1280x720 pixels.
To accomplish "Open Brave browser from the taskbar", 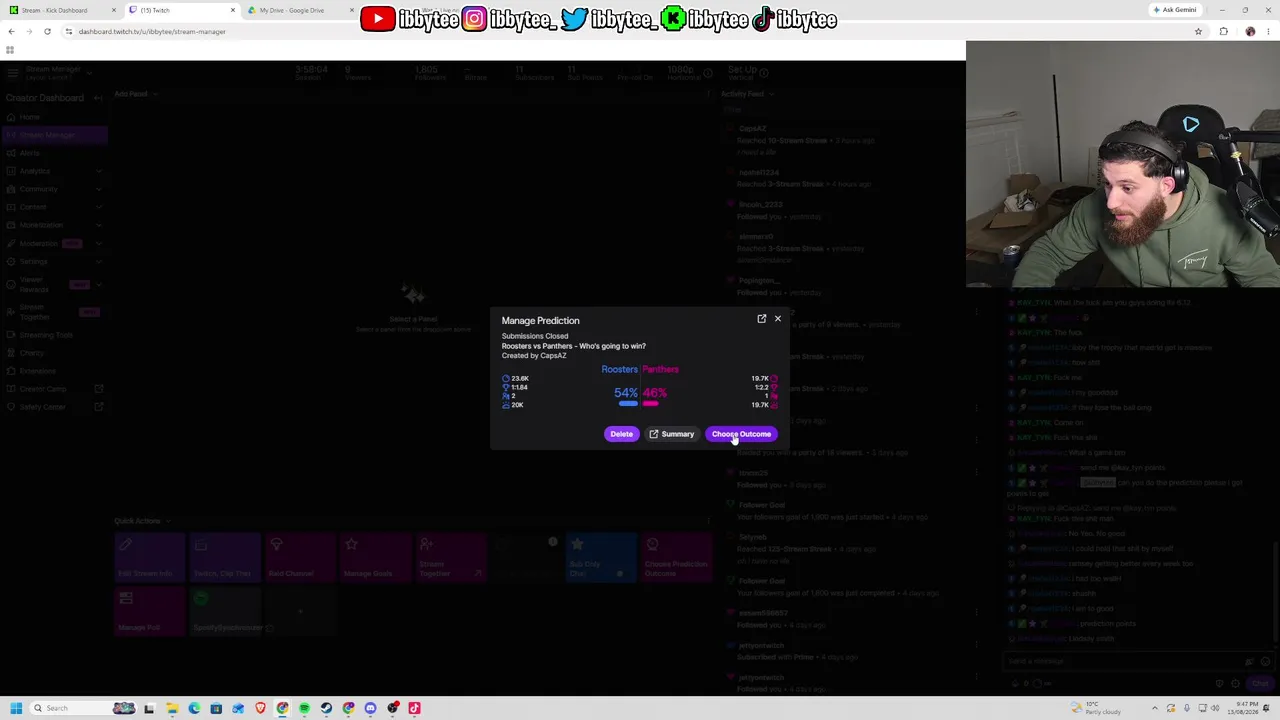I will pos(260,708).
